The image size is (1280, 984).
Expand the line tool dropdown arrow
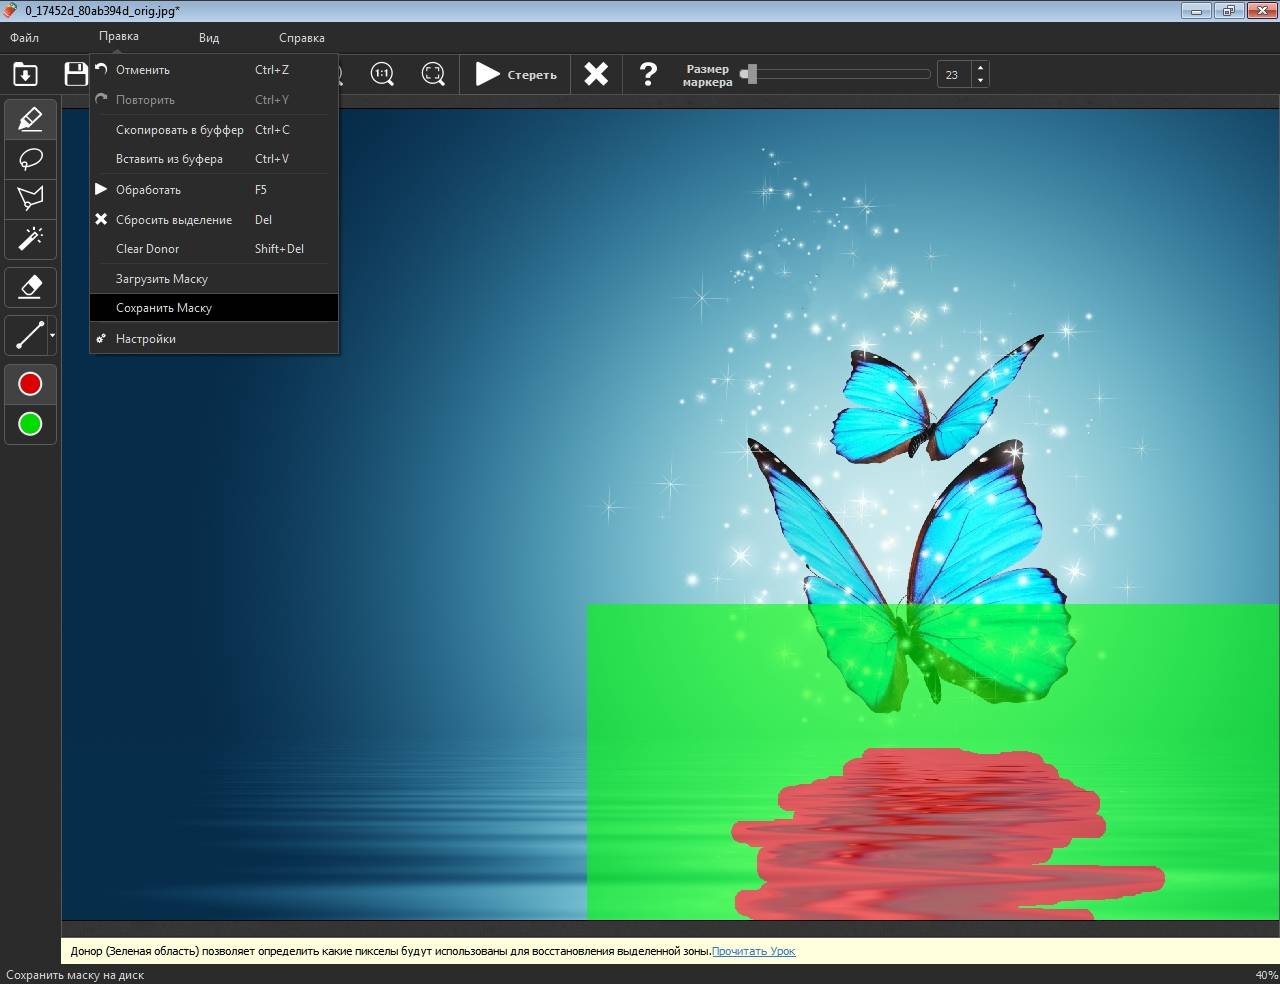coord(52,335)
